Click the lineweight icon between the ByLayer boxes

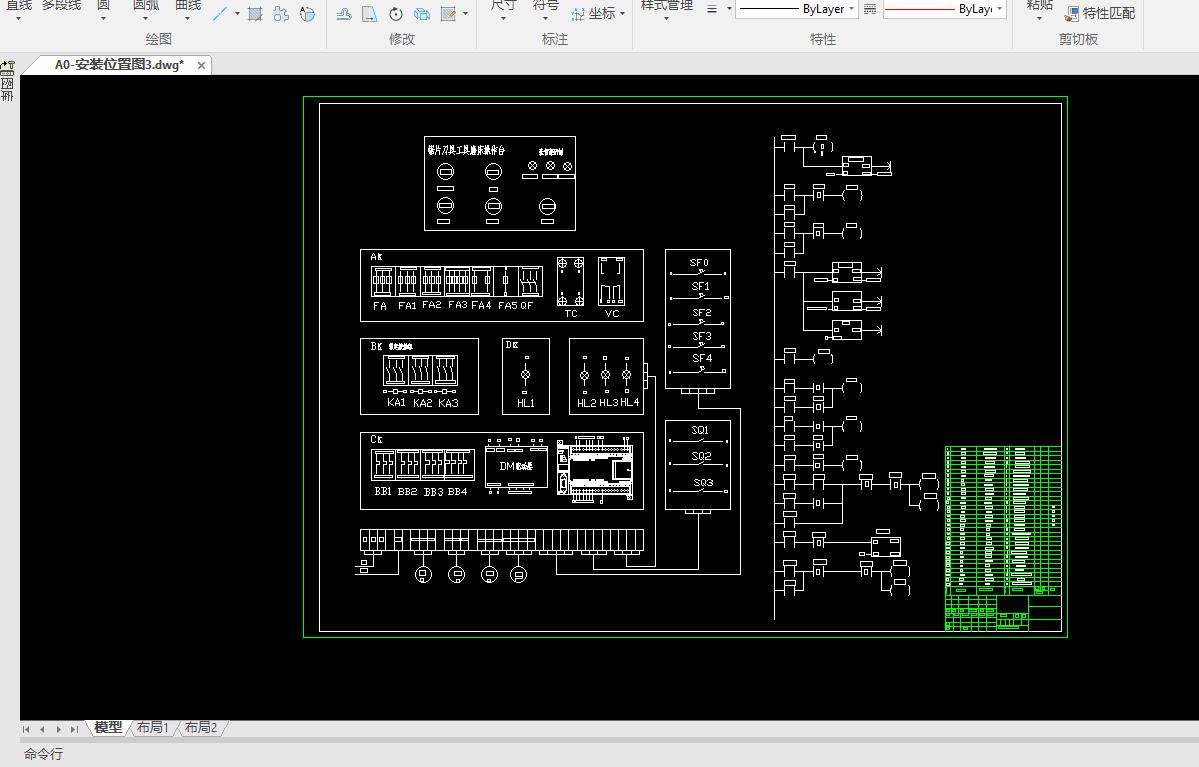coord(869,9)
